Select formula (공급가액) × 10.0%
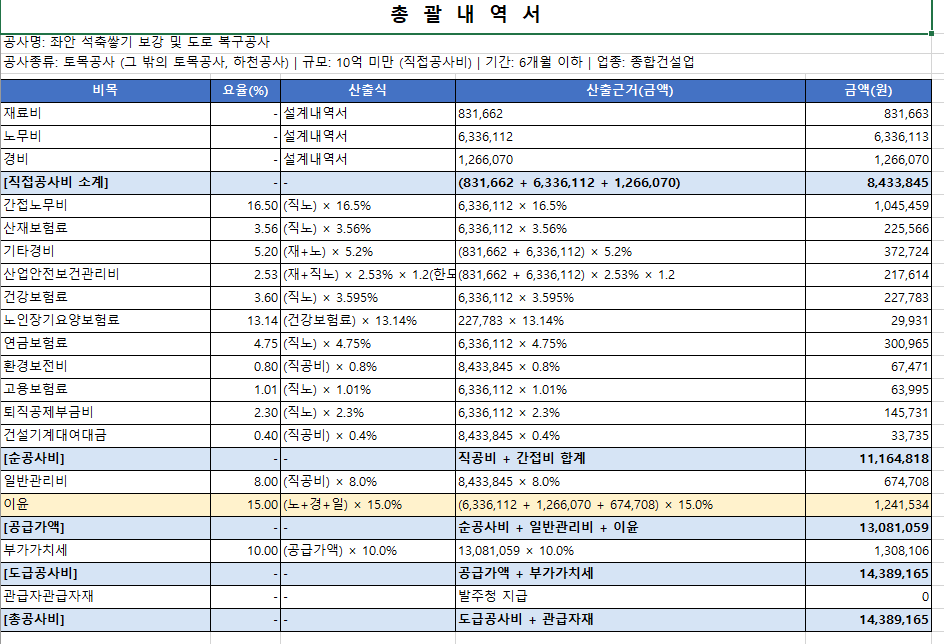This screenshot has height=644, width=944. [368, 550]
